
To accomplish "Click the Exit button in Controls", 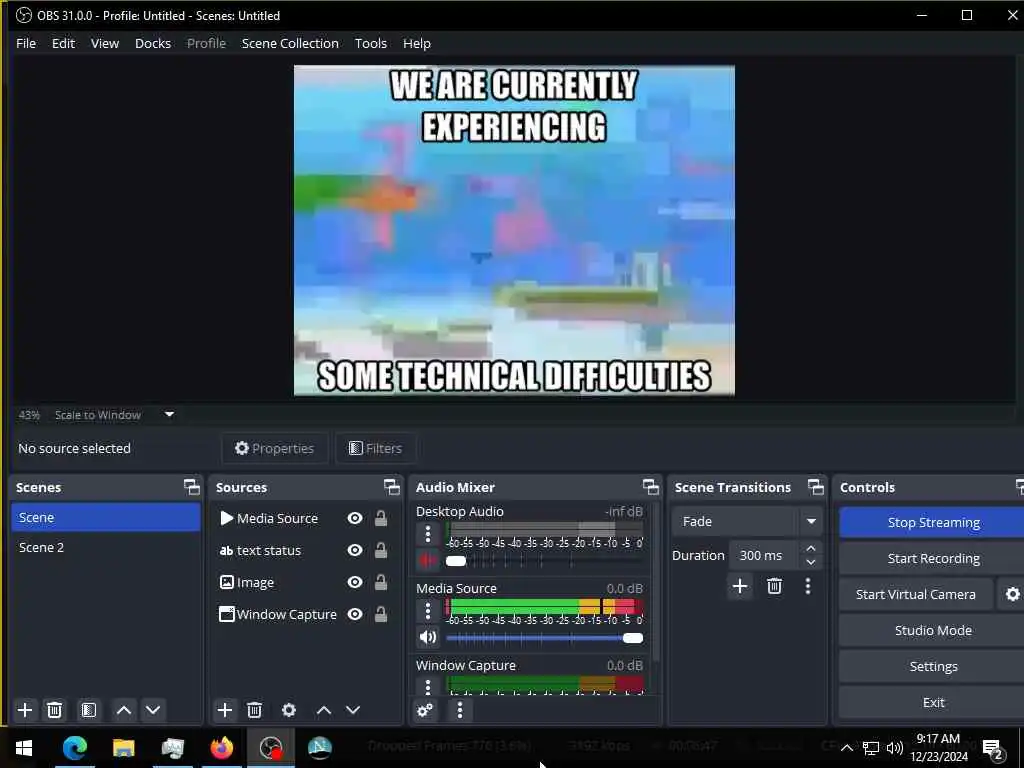I will click(933, 702).
